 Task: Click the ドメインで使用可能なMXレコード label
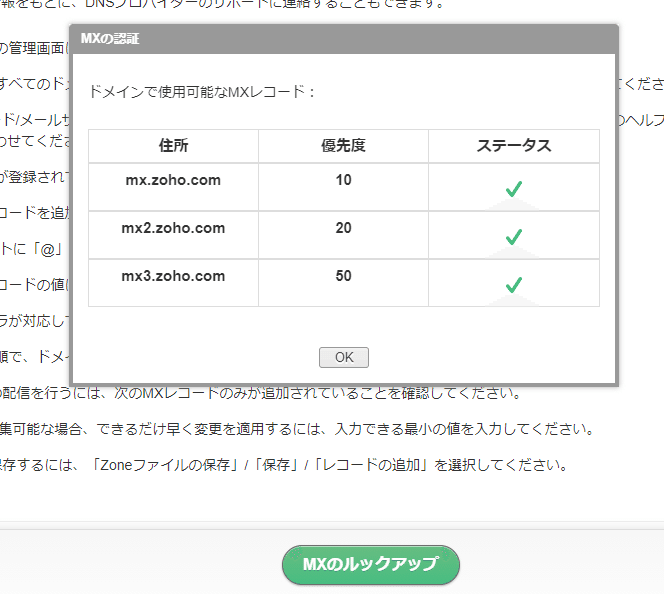202,91
